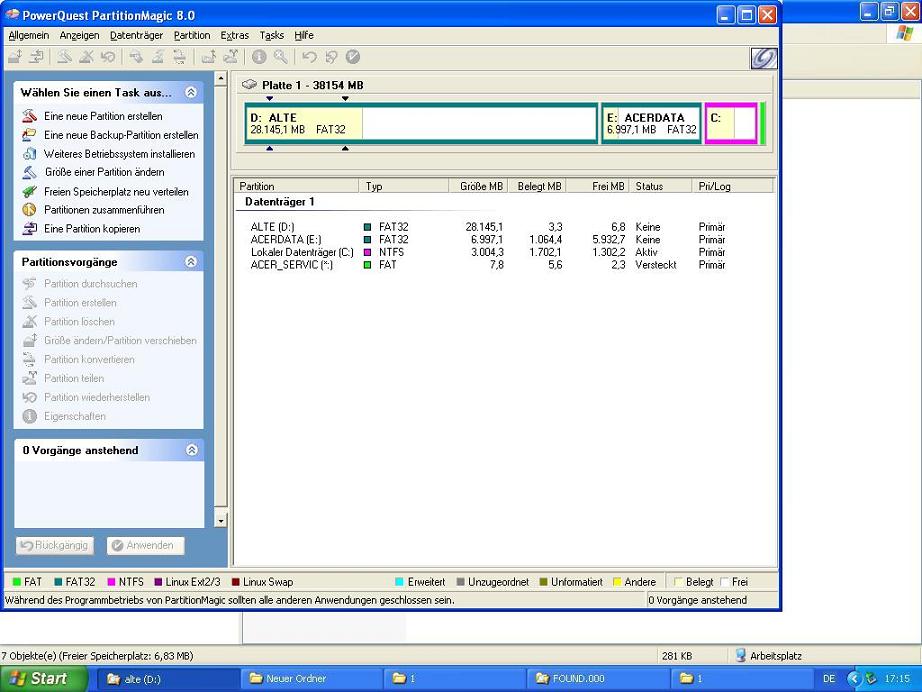Select the D: ALTE partition in disk map
The image size is (922, 692).
click(x=421, y=123)
